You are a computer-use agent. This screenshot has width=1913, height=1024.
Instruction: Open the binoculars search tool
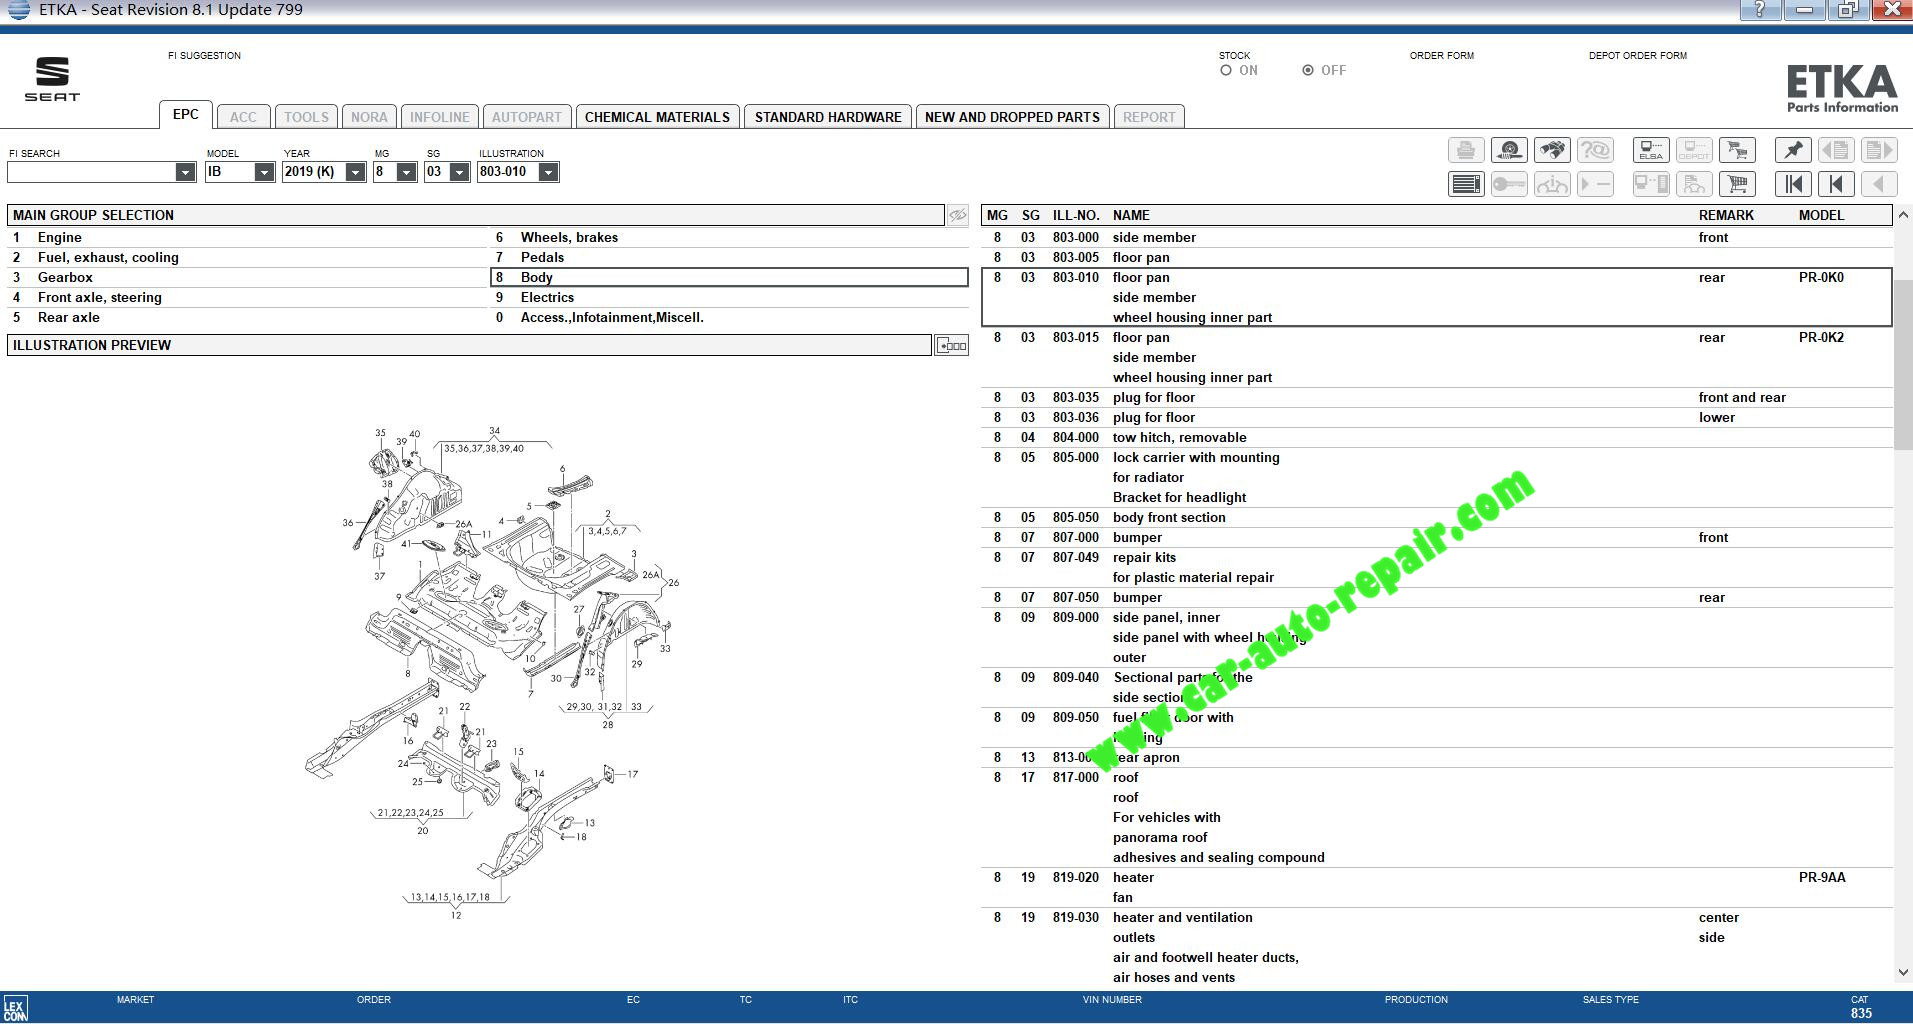point(1552,151)
